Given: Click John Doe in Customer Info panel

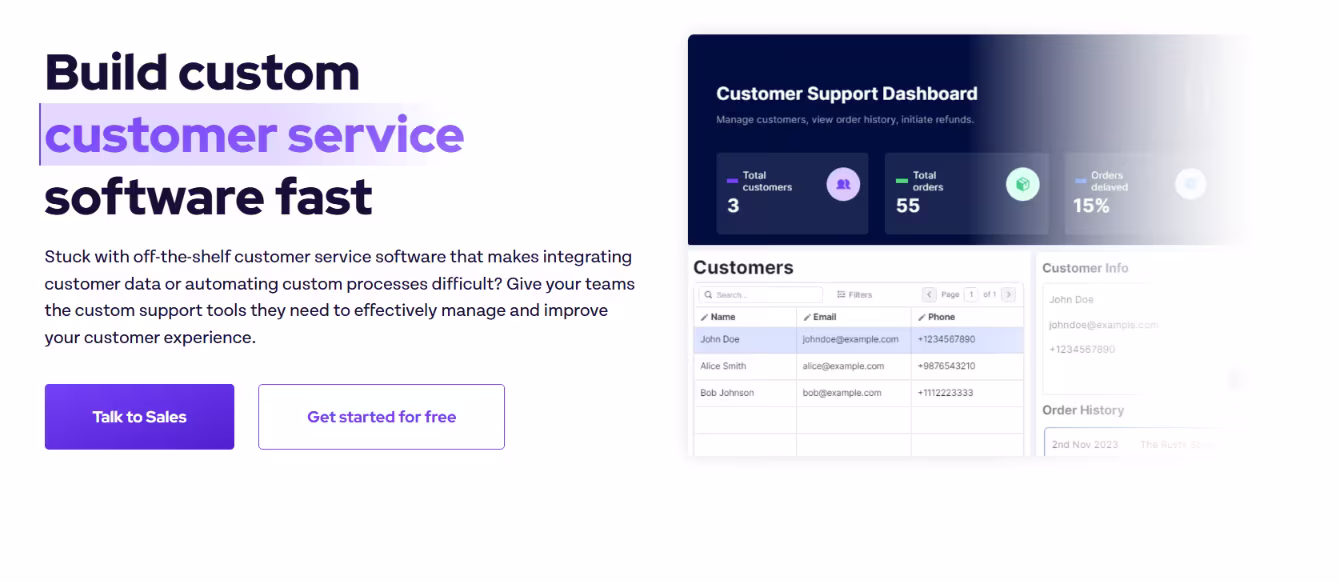Looking at the screenshot, I should 1071,300.
